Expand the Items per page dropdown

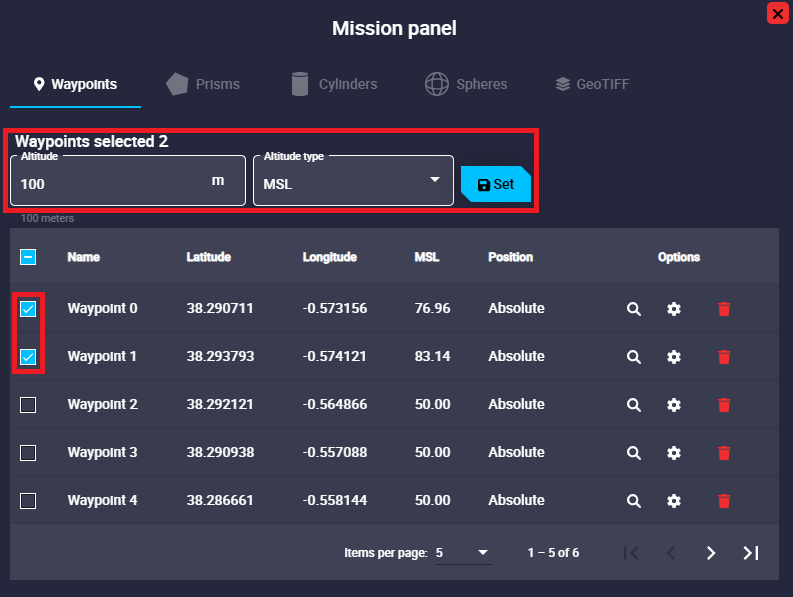pyautogui.click(x=463, y=553)
